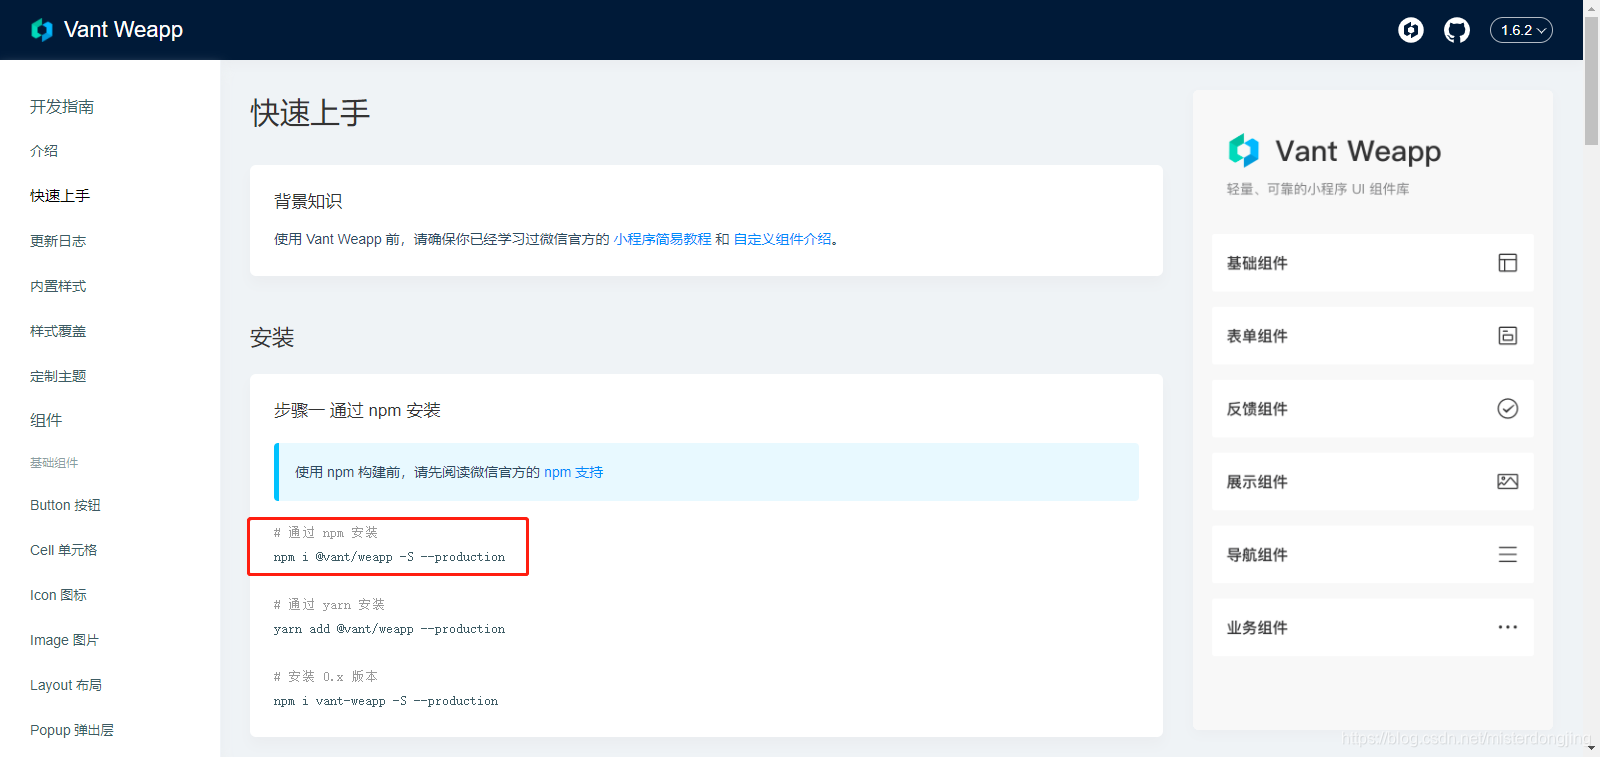Click the Vant Weapp logo icon in header
This screenshot has width=1600, height=757.
click(42, 30)
